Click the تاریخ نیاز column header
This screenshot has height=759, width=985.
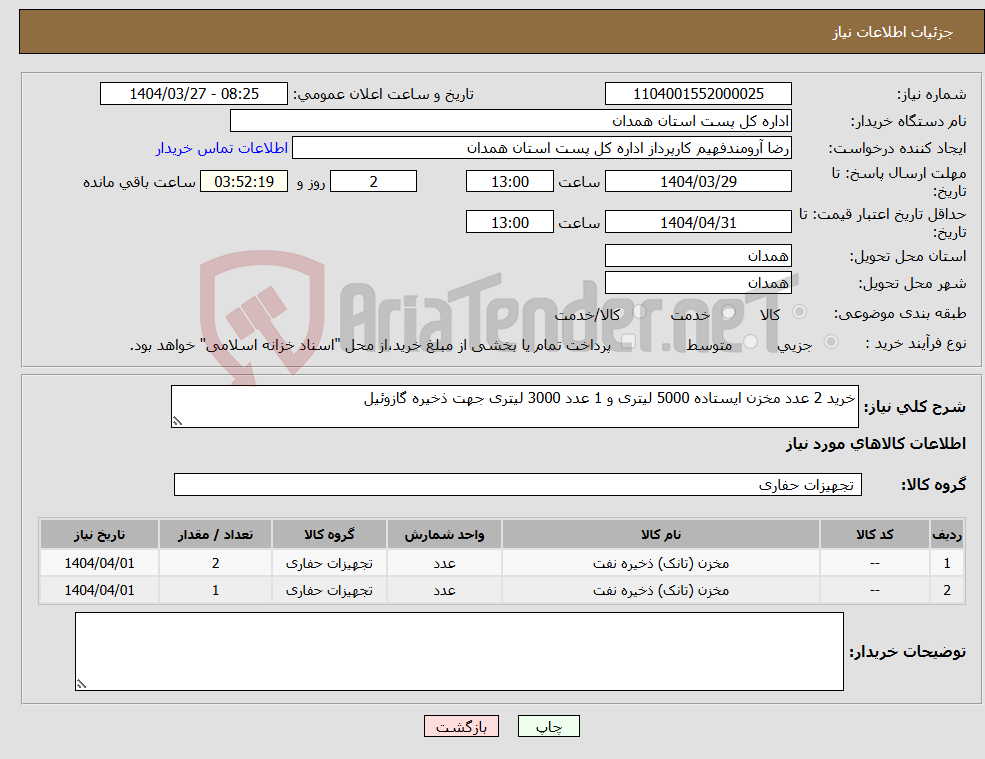click(x=99, y=535)
